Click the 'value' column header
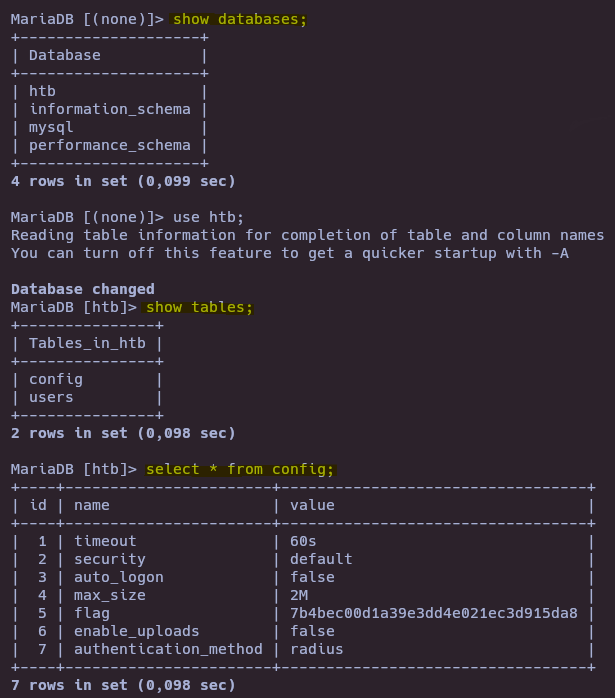This screenshot has width=615, height=698. click(x=312, y=506)
